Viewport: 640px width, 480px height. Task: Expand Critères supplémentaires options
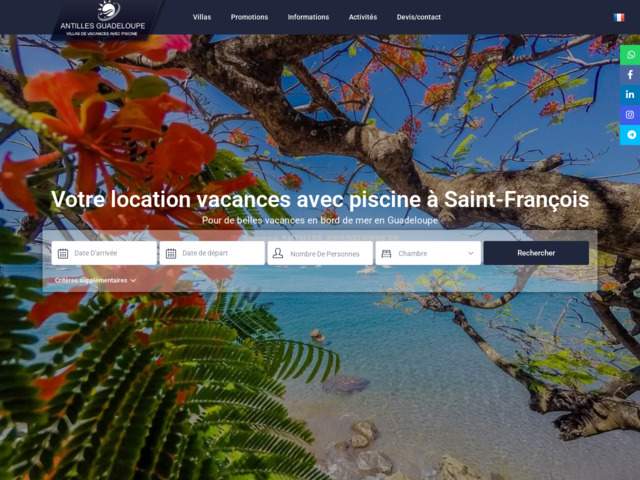(96, 280)
